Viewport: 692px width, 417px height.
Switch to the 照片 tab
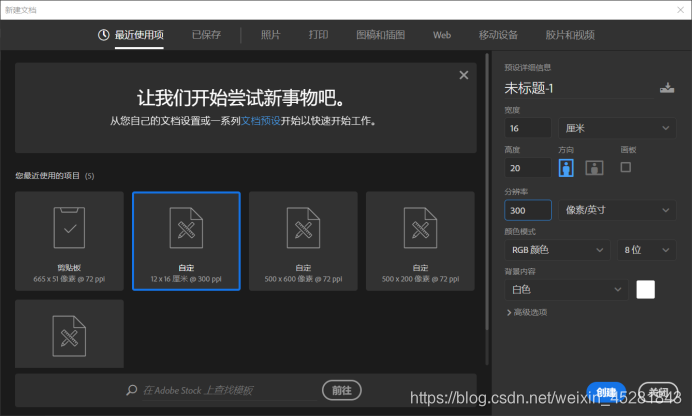pos(271,35)
